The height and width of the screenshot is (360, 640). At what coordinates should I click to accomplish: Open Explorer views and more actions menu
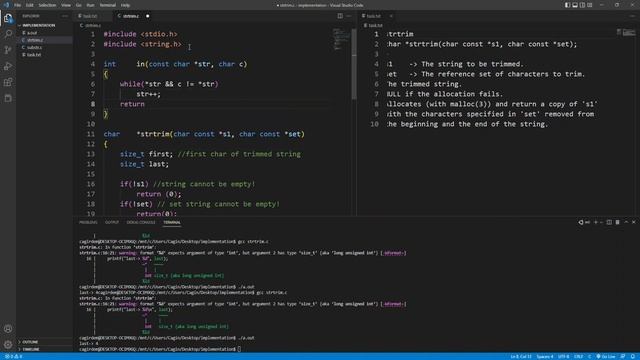click(x=65, y=16)
